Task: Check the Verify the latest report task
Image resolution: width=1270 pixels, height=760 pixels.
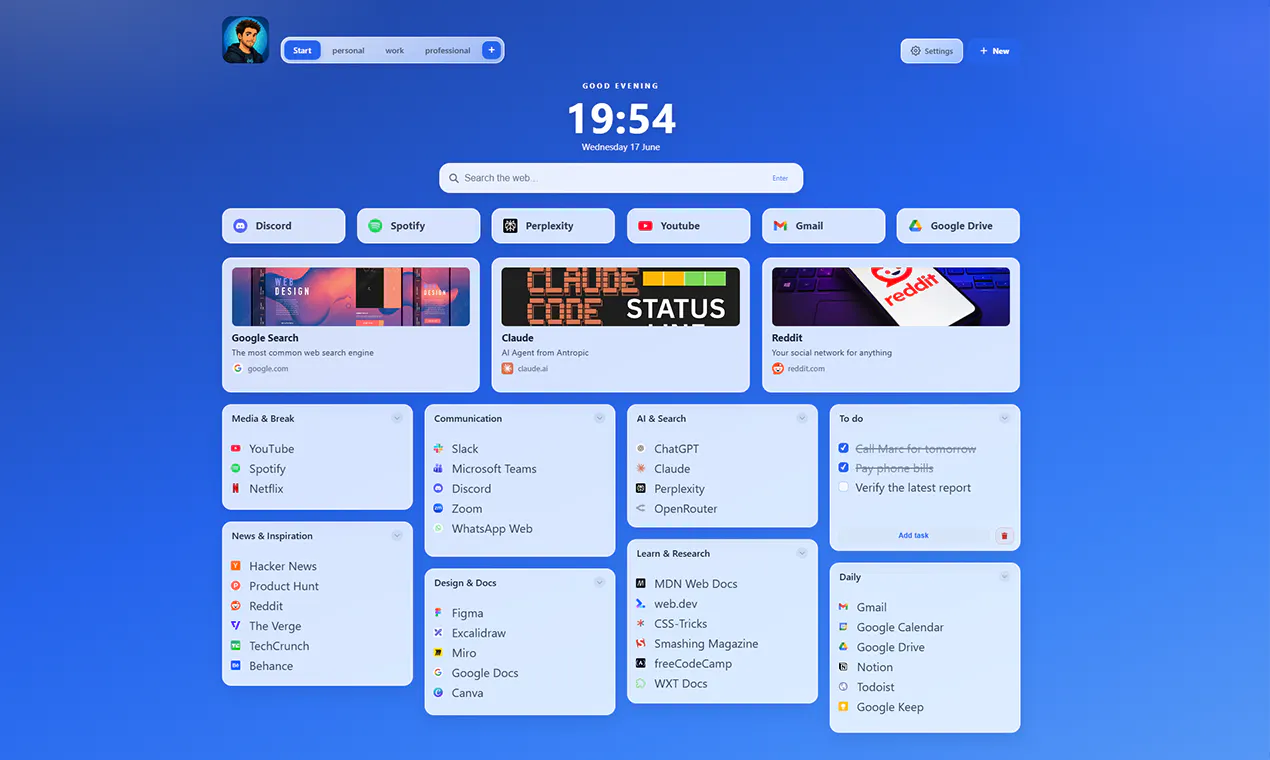Action: [x=843, y=487]
